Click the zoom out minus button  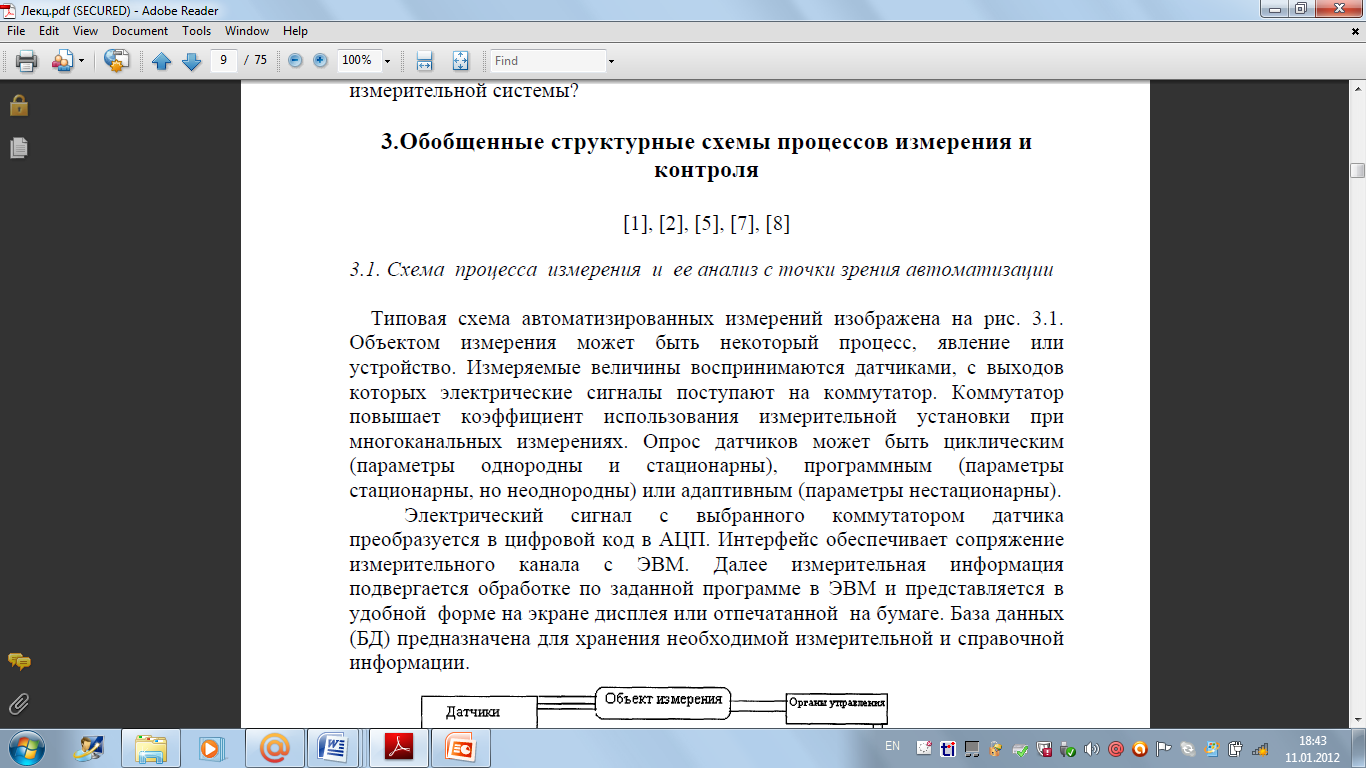tap(295, 60)
